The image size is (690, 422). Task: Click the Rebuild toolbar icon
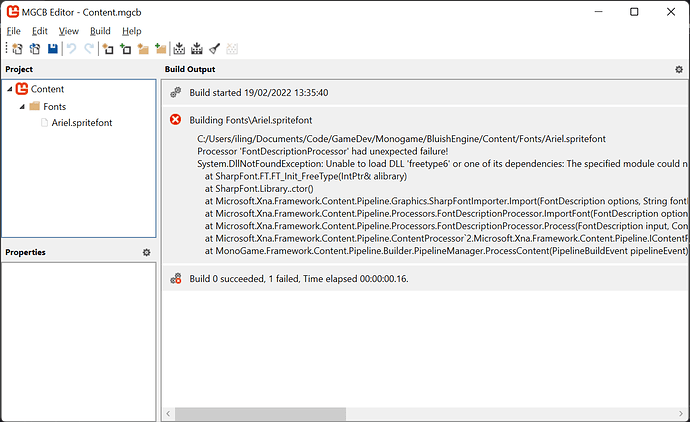197,49
